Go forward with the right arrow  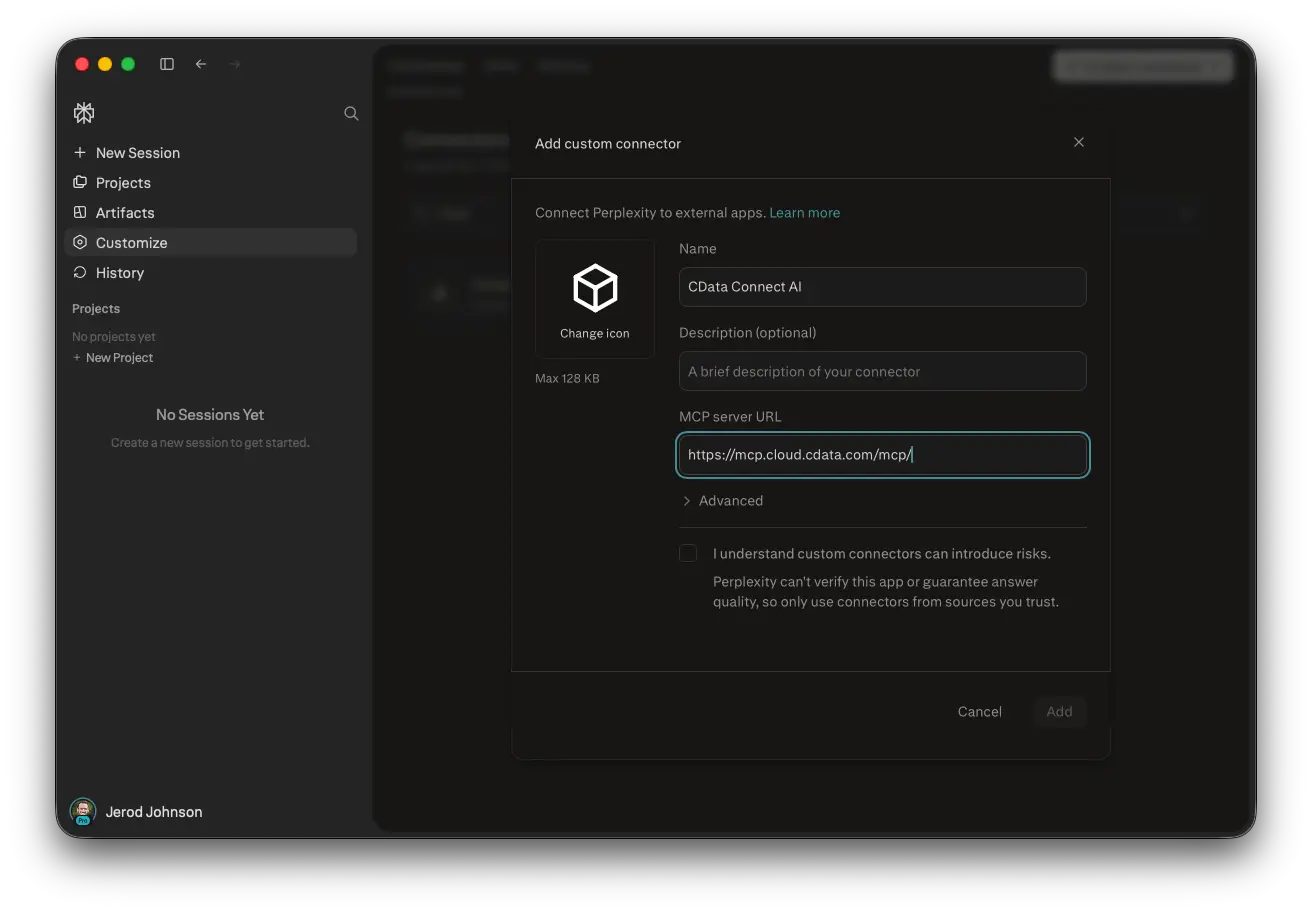click(x=235, y=64)
